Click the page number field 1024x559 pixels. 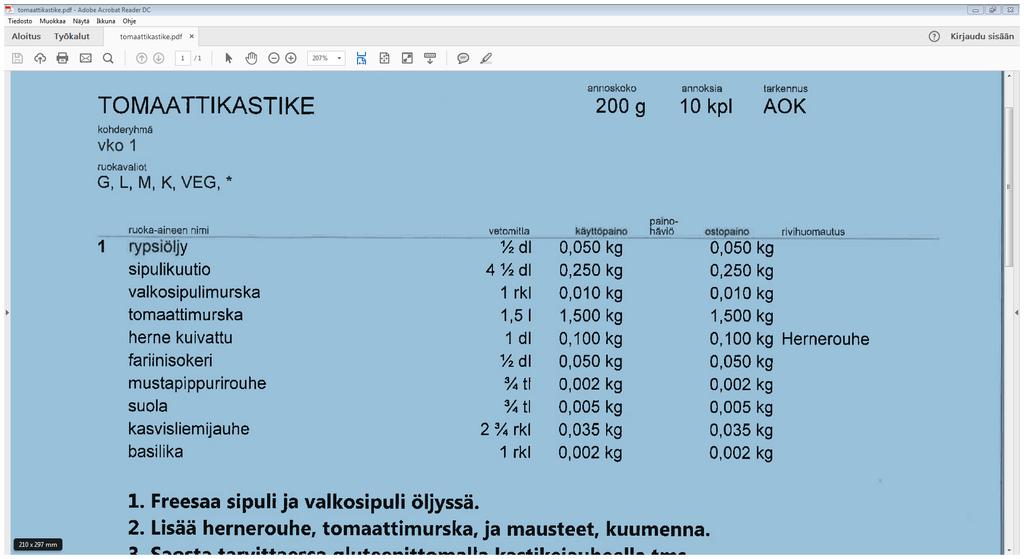[x=182, y=58]
